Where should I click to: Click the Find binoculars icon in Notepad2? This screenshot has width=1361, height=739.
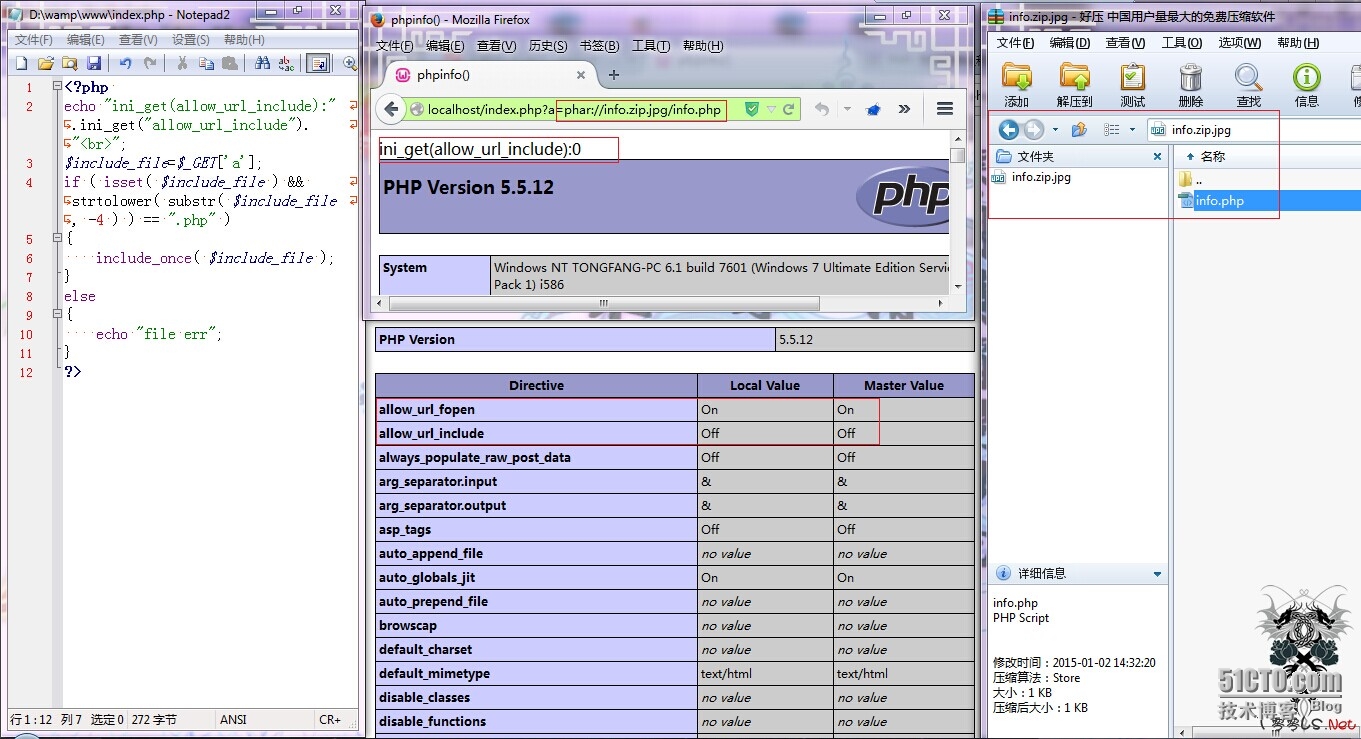coord(262,63)
